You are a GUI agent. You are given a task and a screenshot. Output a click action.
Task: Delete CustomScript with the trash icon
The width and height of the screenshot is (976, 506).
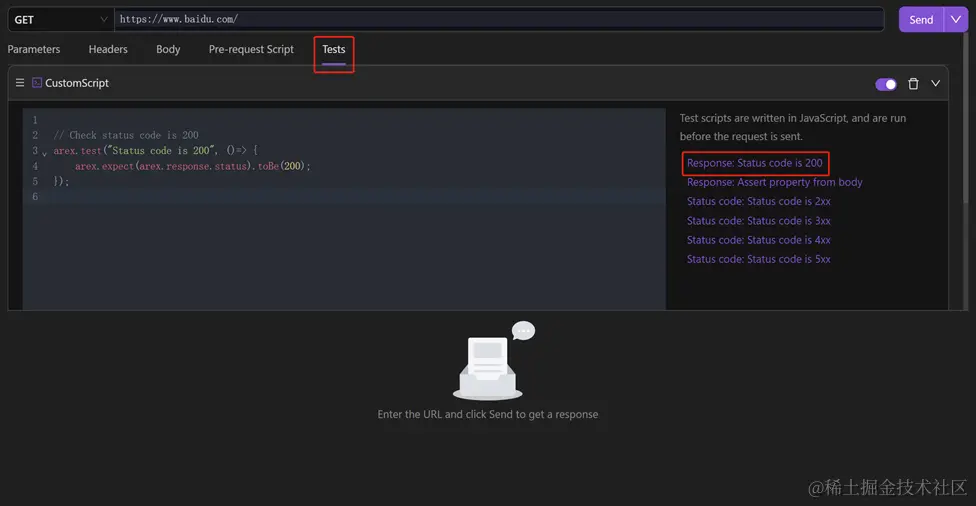913,83
